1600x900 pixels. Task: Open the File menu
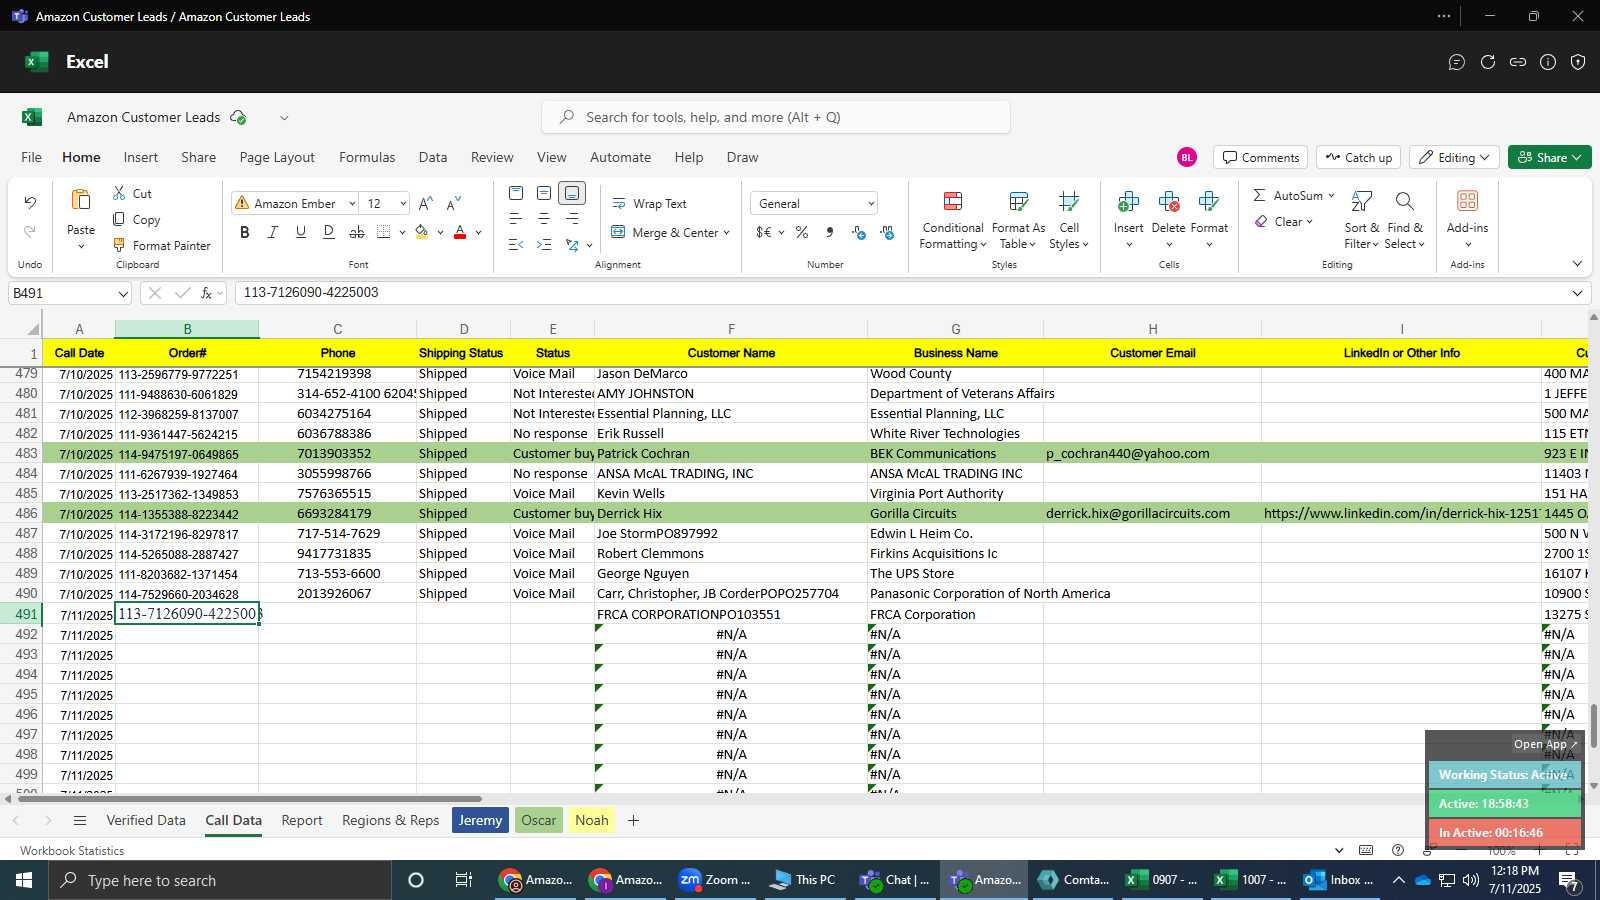click(32, 157)
